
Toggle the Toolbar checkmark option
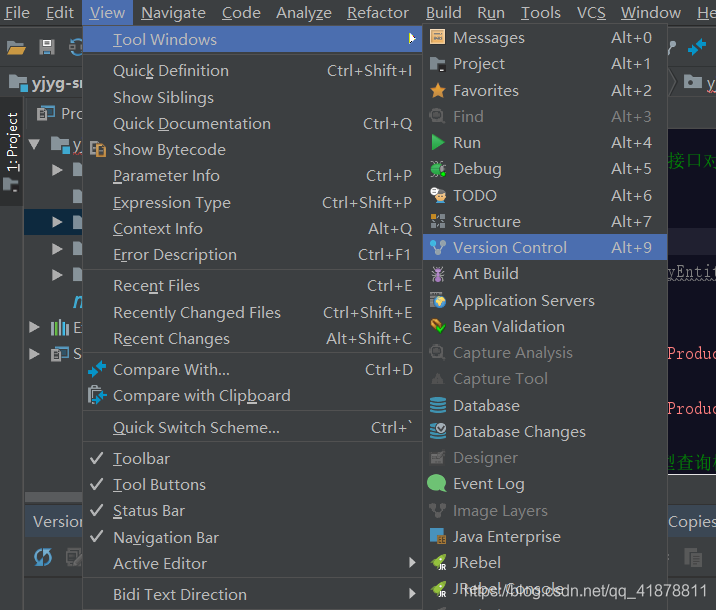[252, 458]
